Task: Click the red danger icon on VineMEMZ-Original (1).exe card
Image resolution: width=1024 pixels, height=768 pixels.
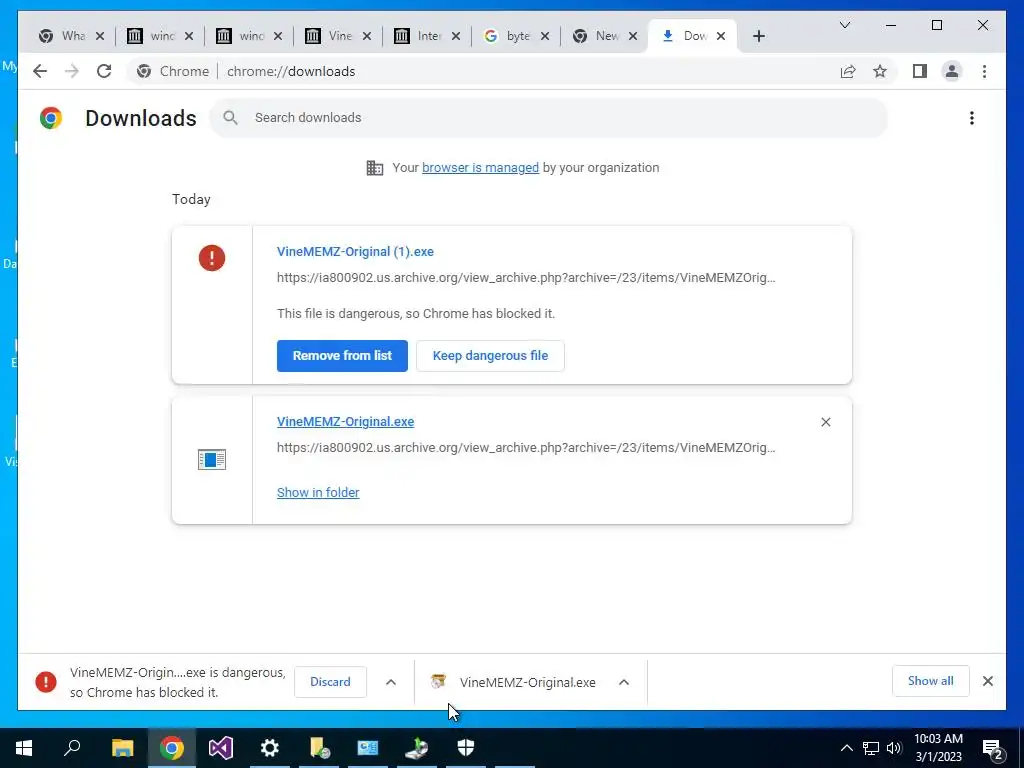Action: tap(212, 258)
